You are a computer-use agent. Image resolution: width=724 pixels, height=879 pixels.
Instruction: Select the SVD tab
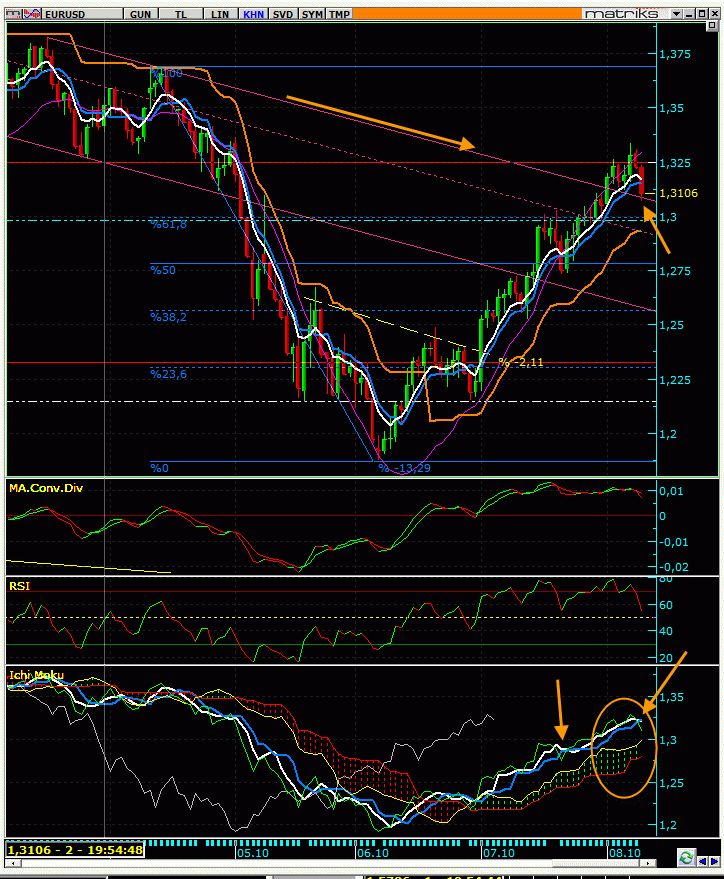pyautogui.click(x=284, y=15)
